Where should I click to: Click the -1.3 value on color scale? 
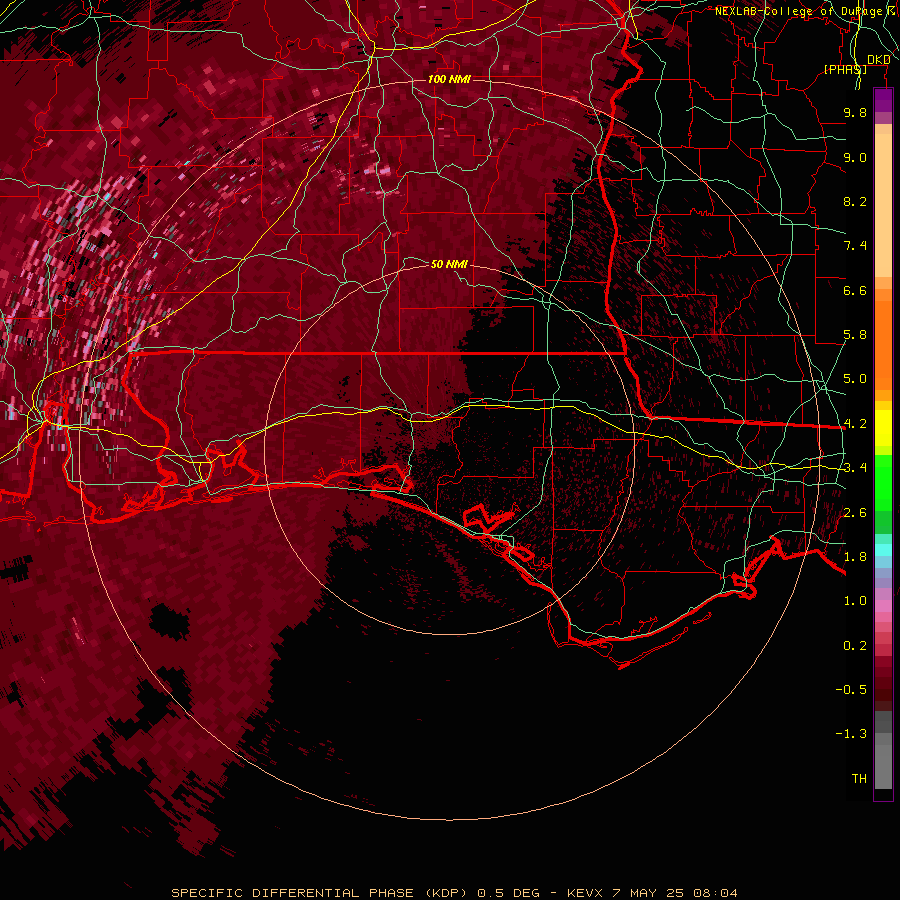pyautogui.click(x=851, y=734)
